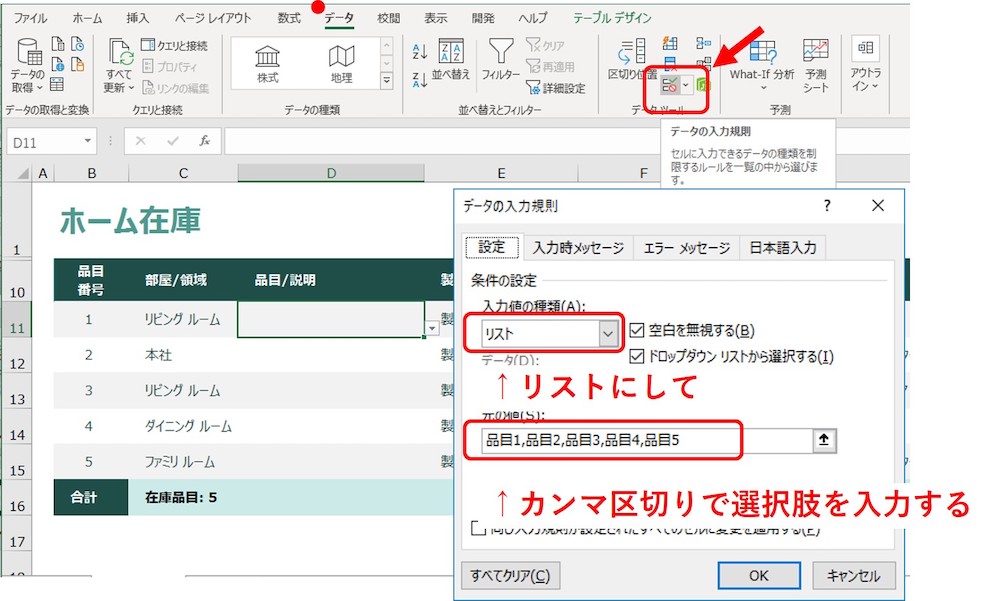The image size is (1000, 601).
Task: Click the OK button
Action: coord(759,575)
